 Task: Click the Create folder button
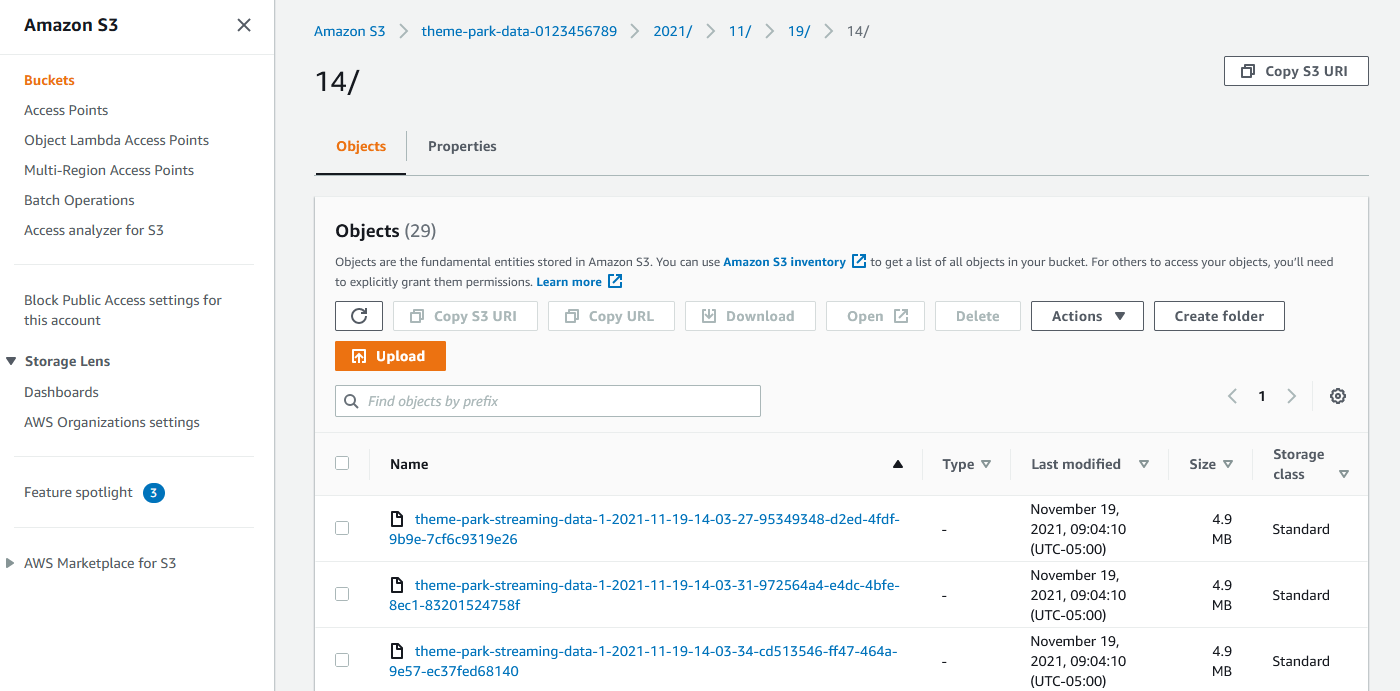point(1219,316)
